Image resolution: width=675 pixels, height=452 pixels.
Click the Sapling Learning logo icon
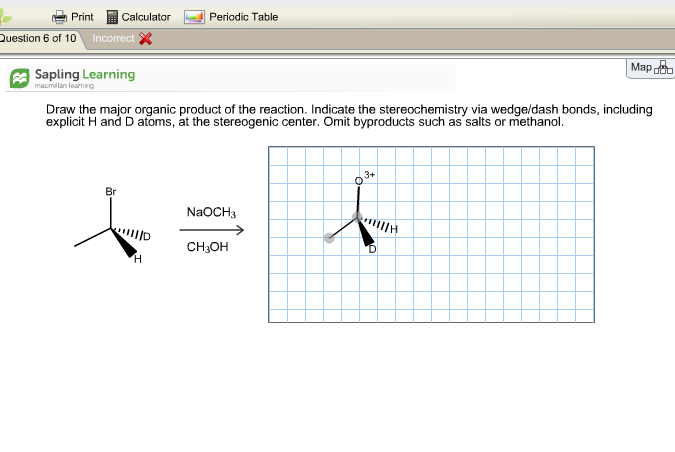tap(20, 77)
